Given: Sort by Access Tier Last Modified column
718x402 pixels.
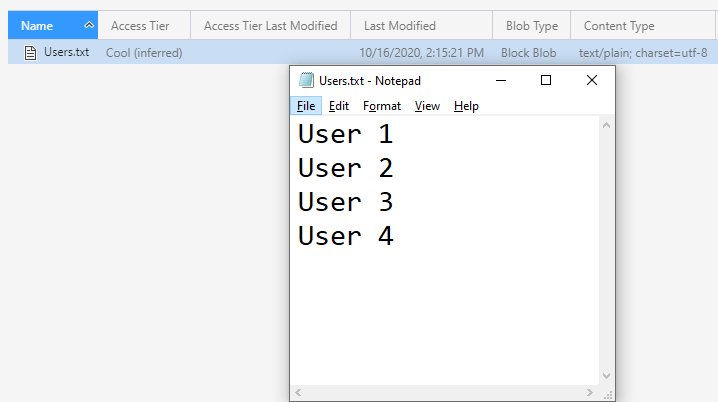Looking at the screenshot, I should (271, 26).
